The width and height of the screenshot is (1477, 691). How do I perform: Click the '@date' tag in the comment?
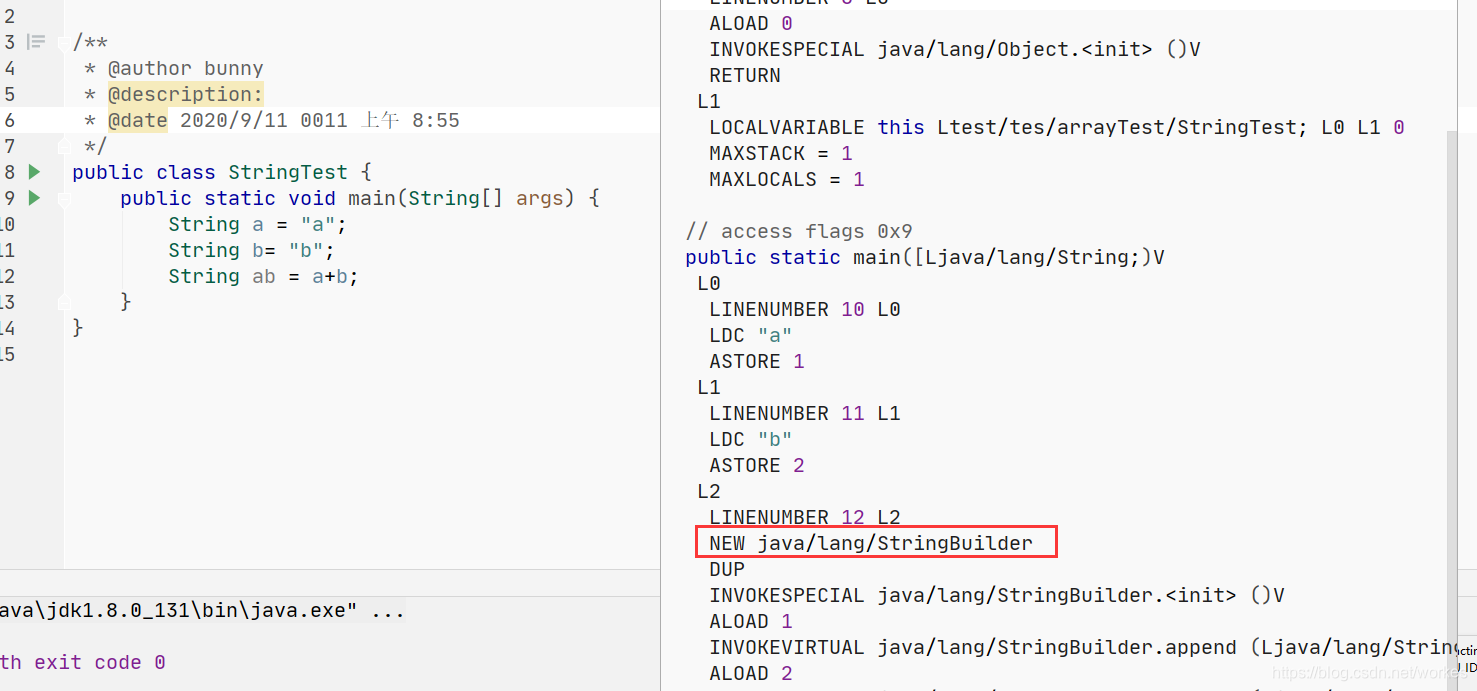click(138, 120)
